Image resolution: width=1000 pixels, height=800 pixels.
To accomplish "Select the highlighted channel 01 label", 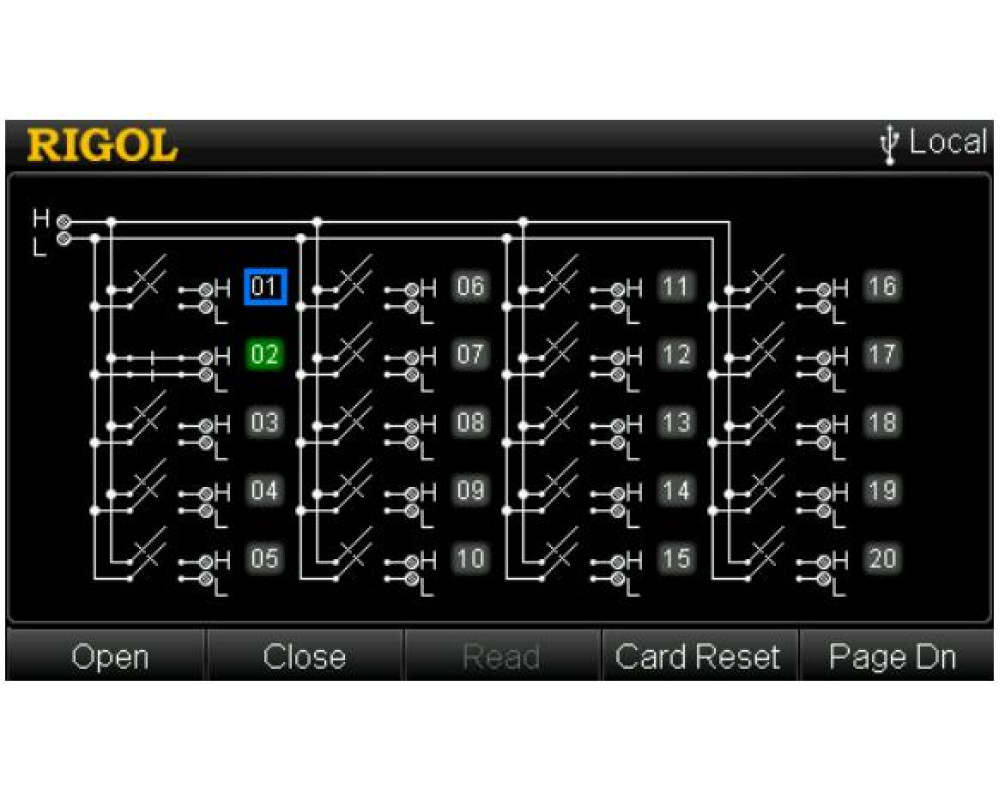I will pyautogui.click(x=265, y=287).
